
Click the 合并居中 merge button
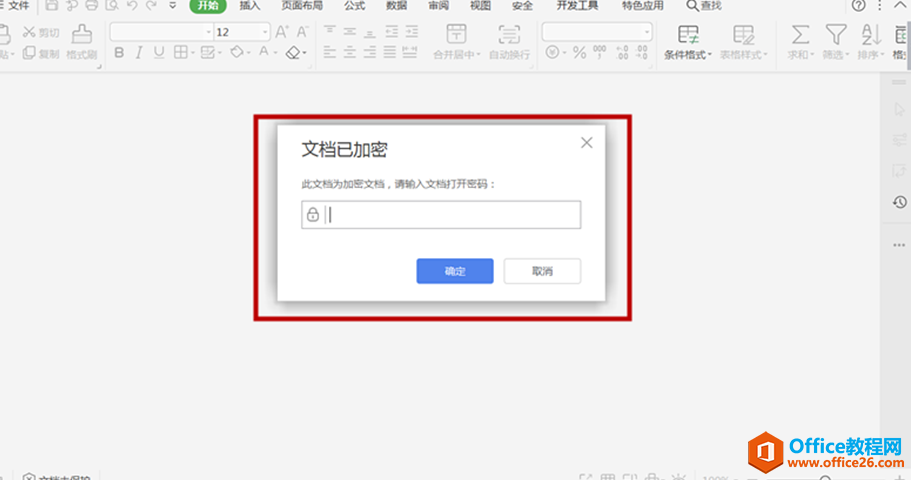pyautogui.click(x=457, y=42)
